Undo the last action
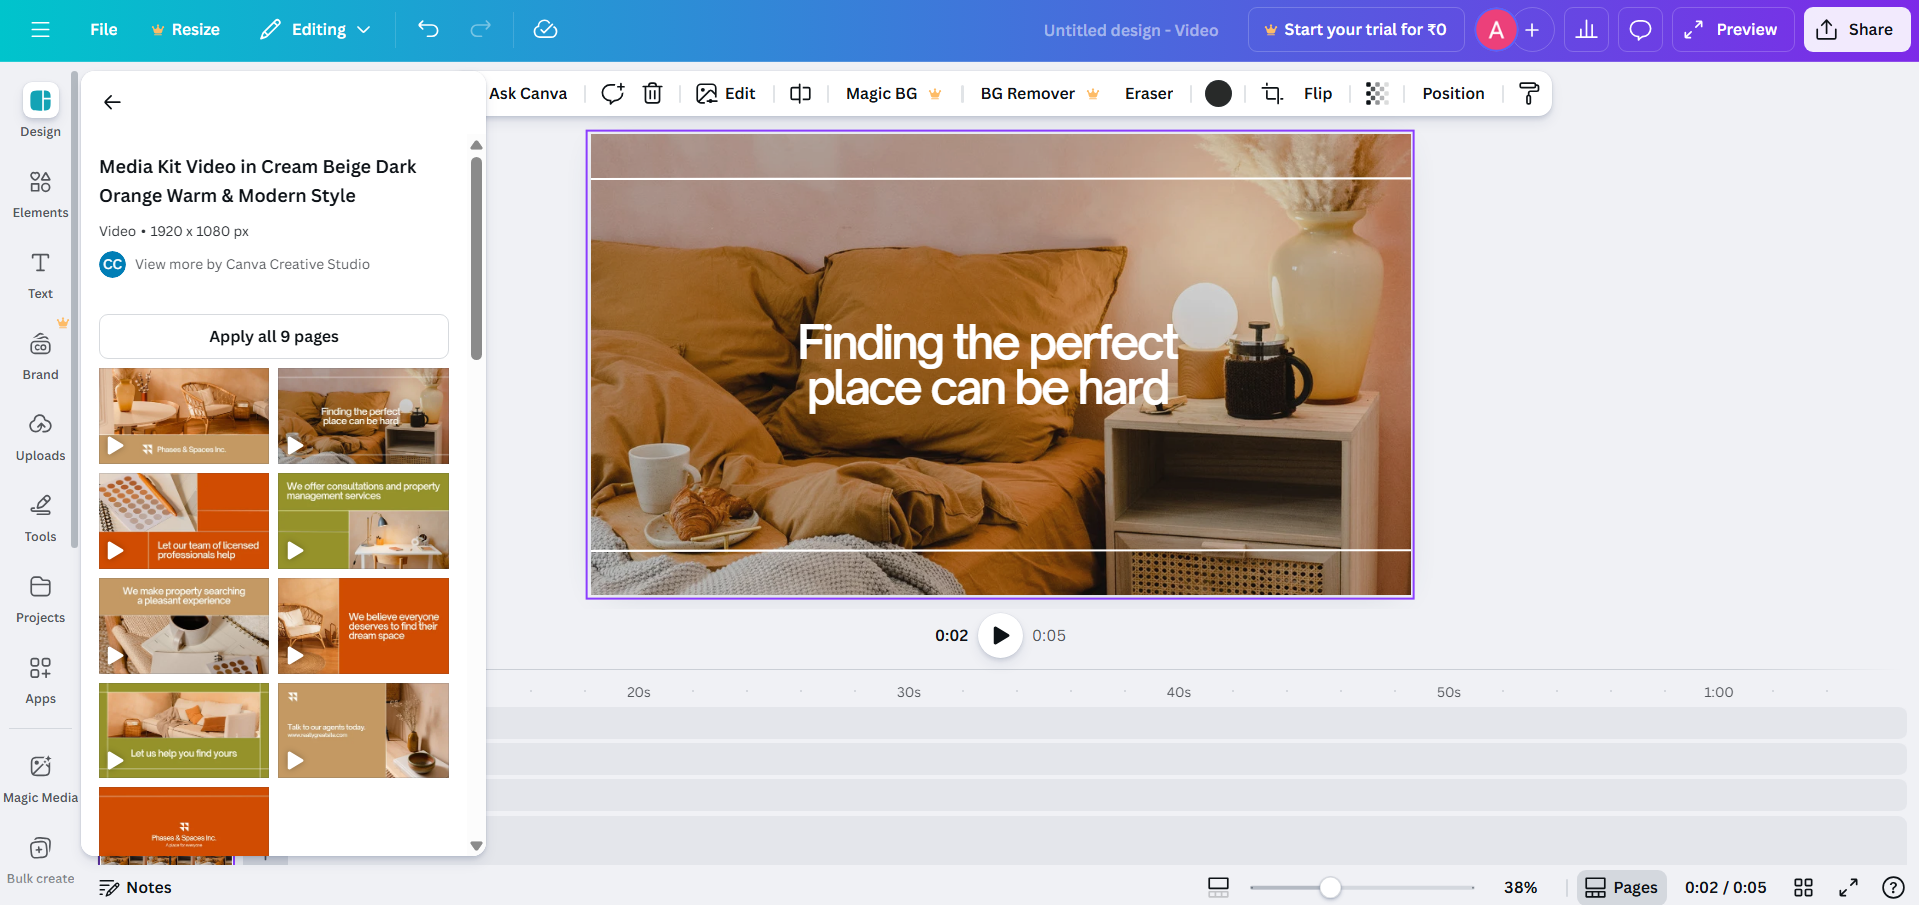1919x905 pixels. click(x=428, y=29)
